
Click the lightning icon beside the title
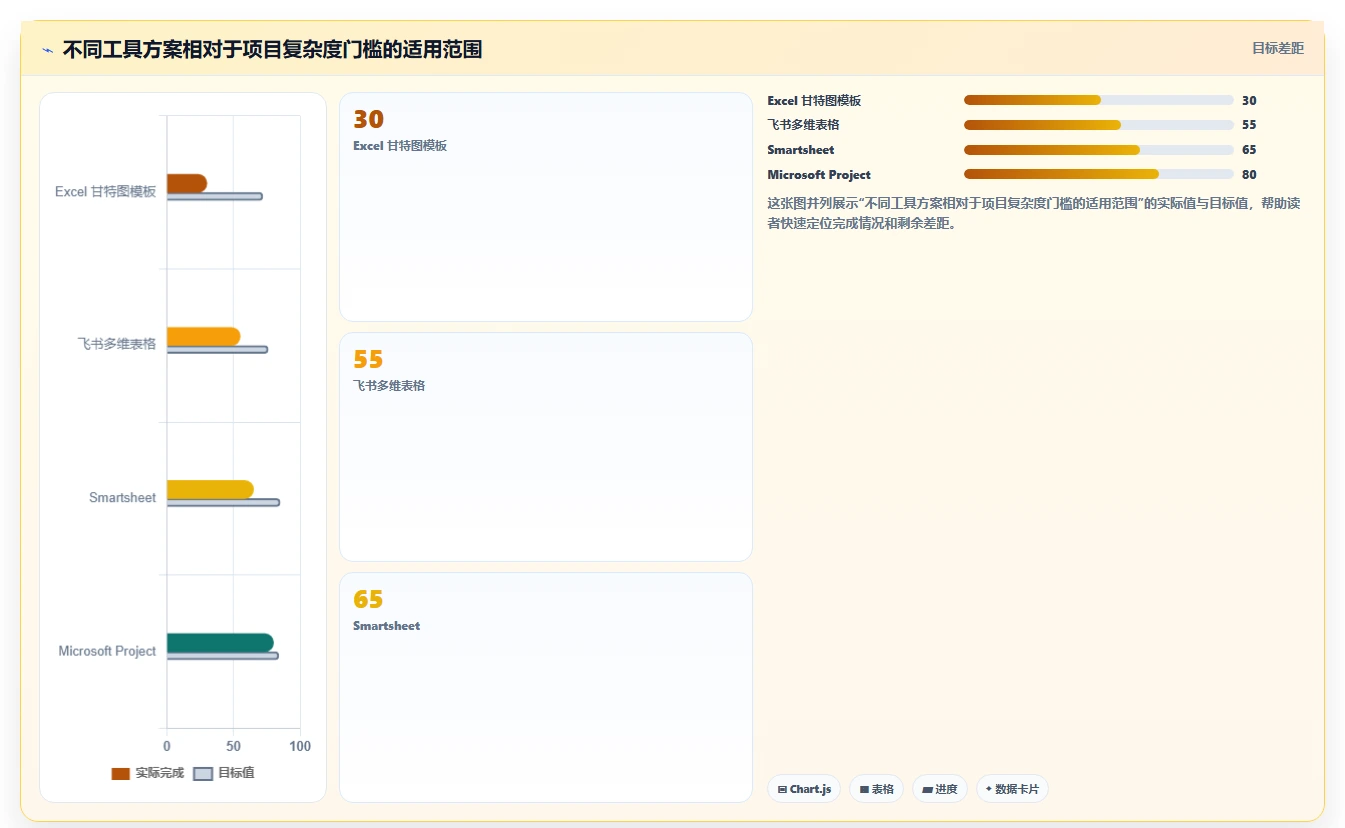point(47,50)
